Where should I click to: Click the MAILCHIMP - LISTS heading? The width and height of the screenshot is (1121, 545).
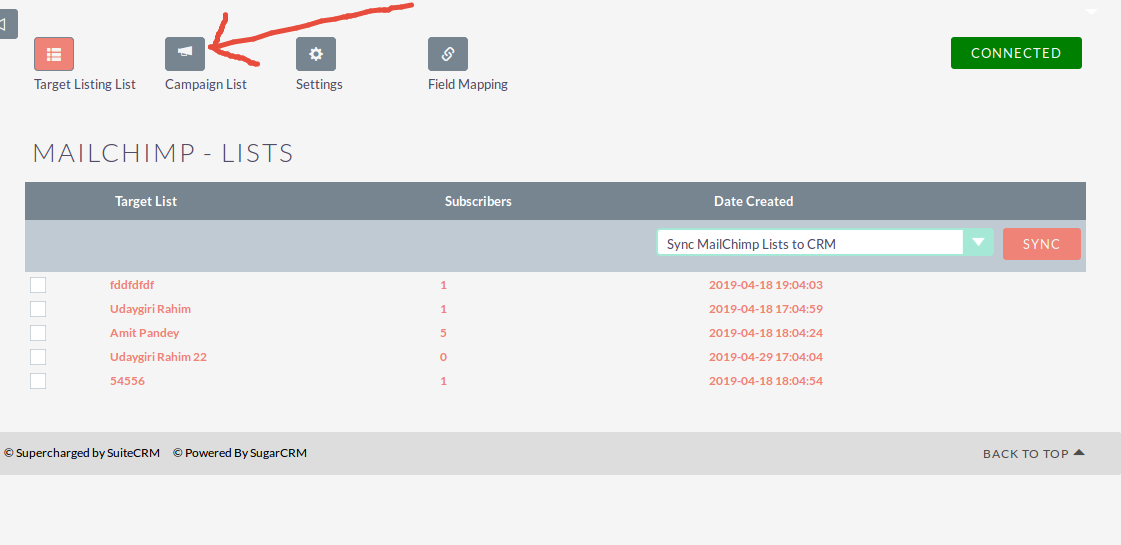pos(163,153)
